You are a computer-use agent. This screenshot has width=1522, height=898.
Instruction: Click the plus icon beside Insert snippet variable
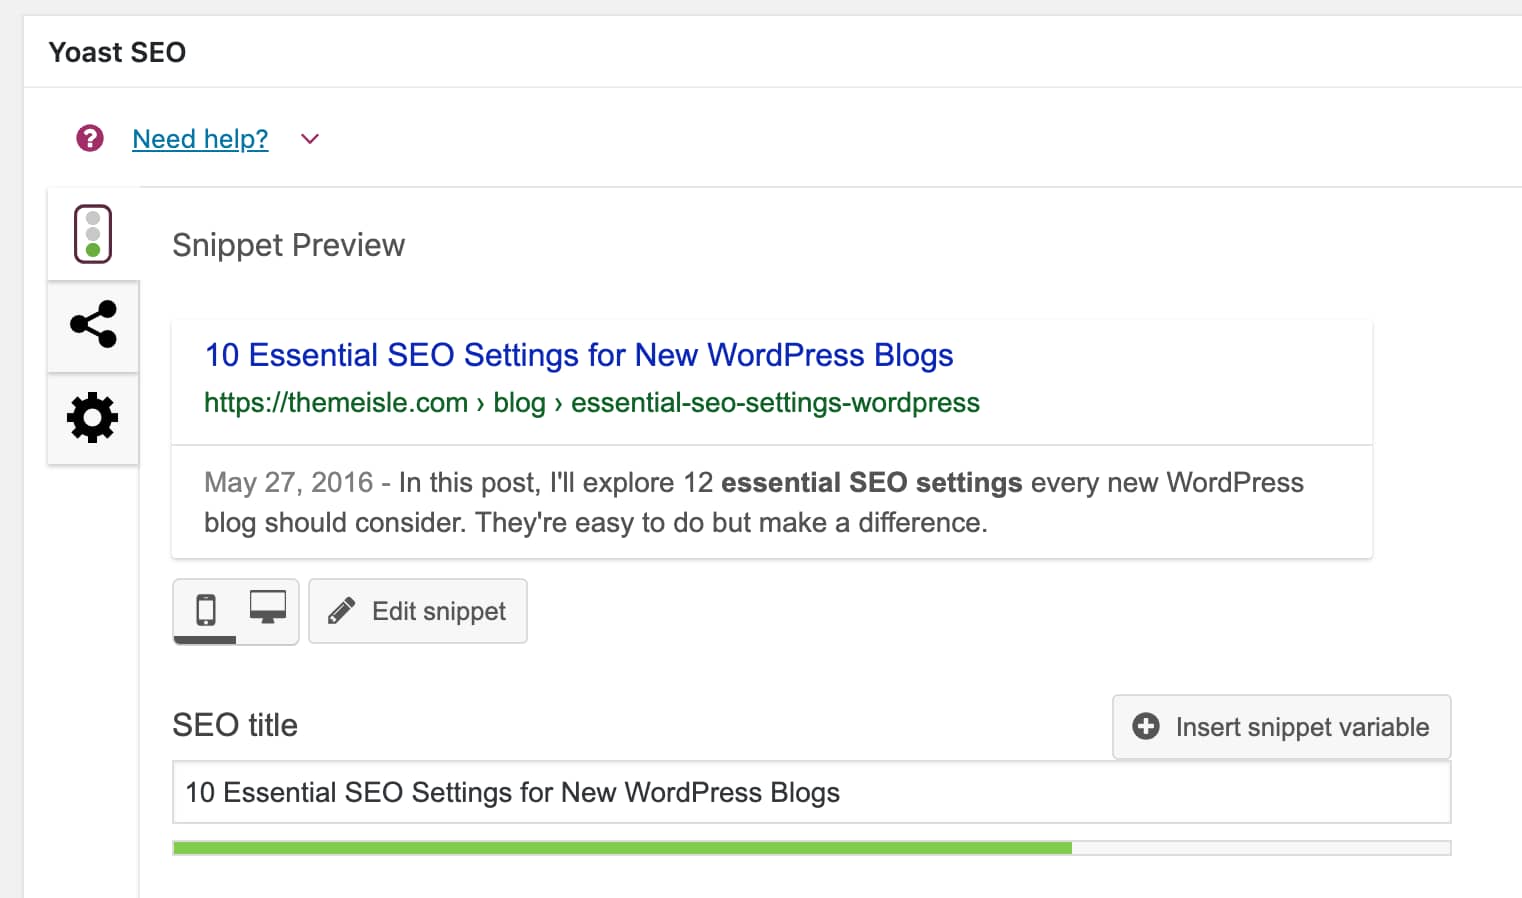1146,727
